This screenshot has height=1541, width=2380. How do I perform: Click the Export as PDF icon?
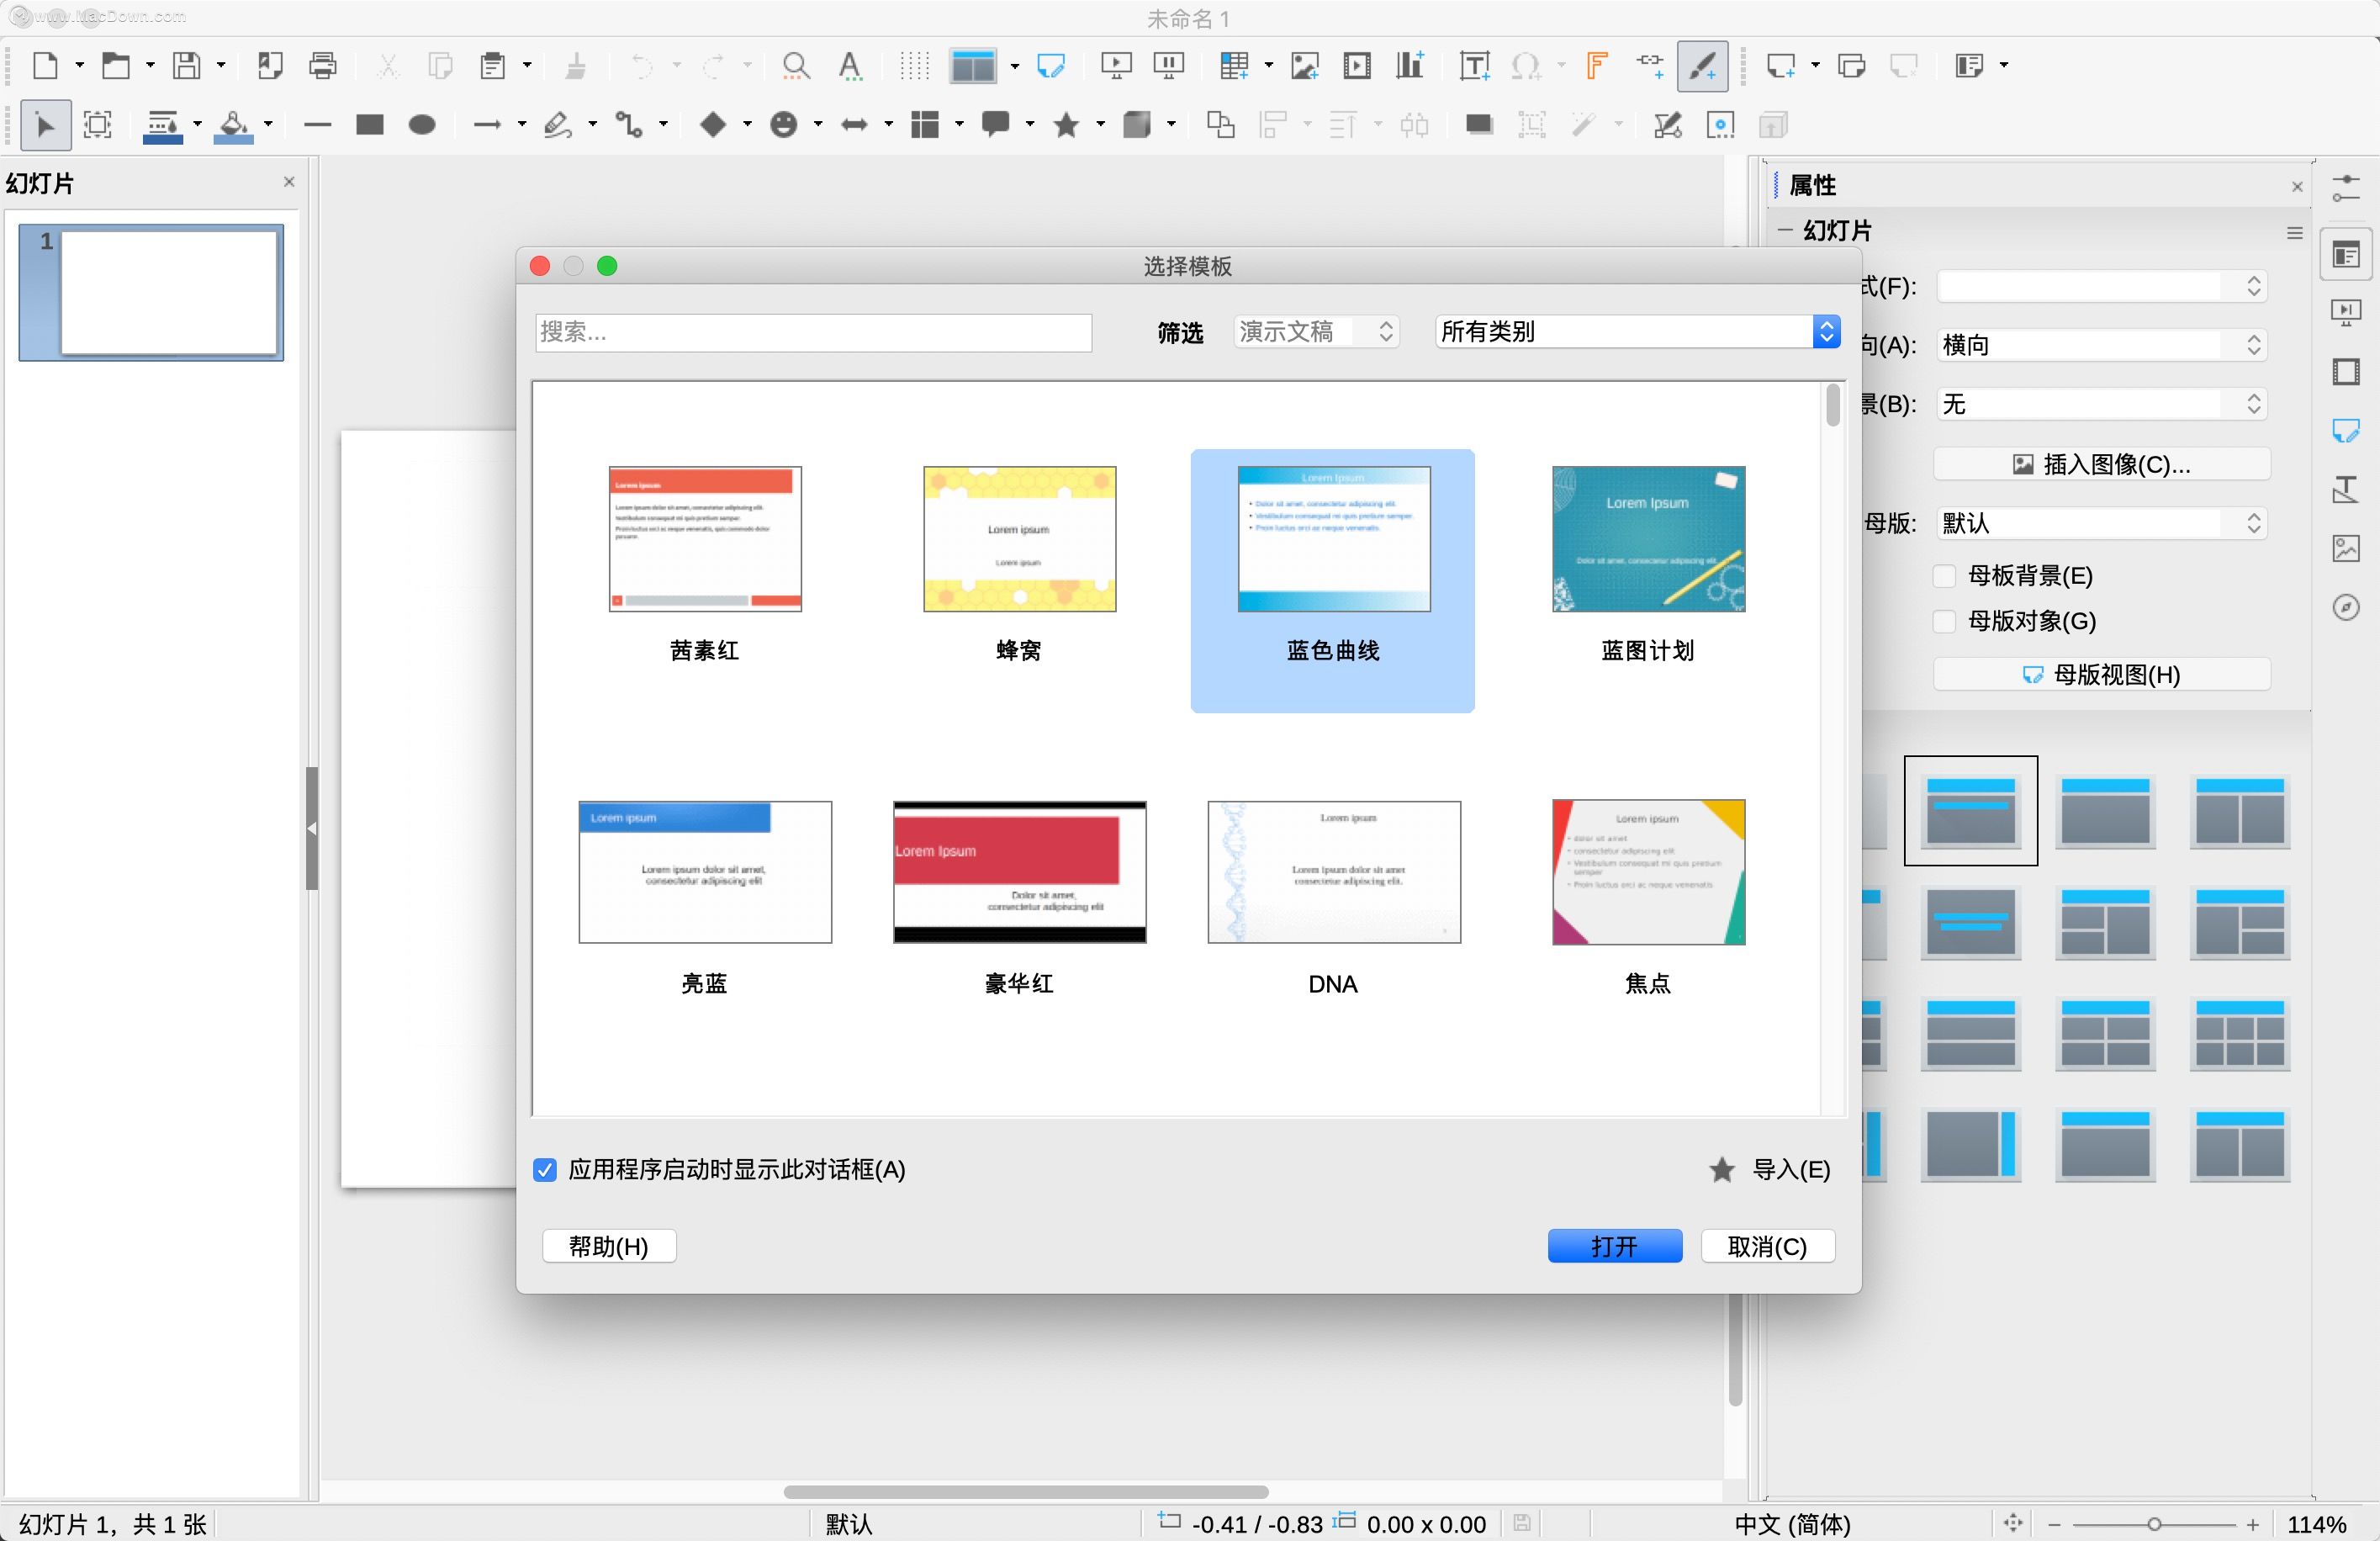(270, 66)
